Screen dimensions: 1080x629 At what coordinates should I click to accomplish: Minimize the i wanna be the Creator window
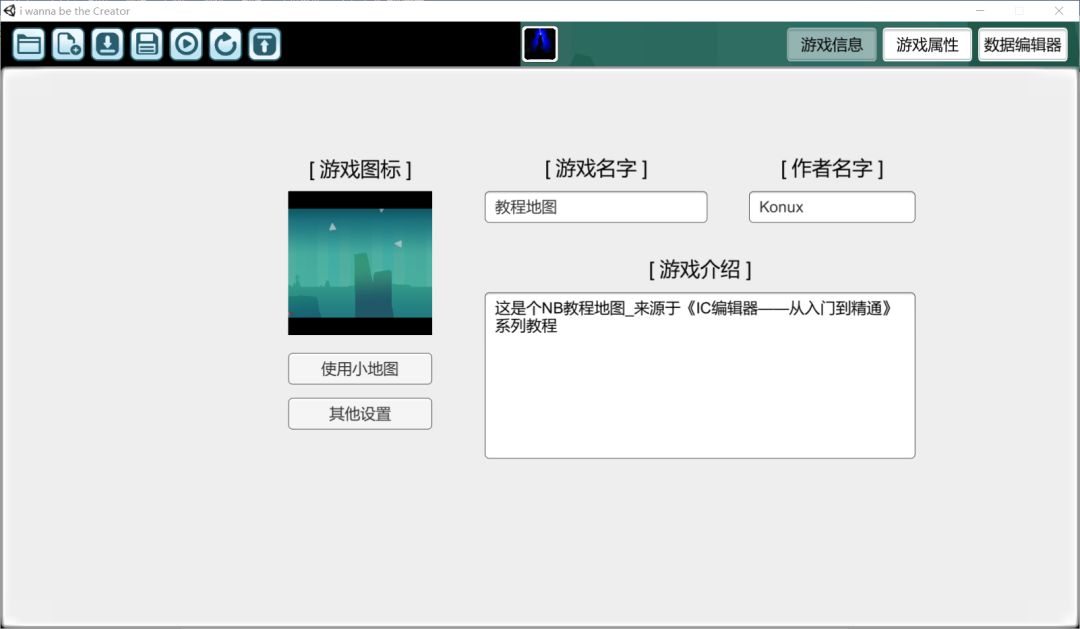click(x=981, y=11)
